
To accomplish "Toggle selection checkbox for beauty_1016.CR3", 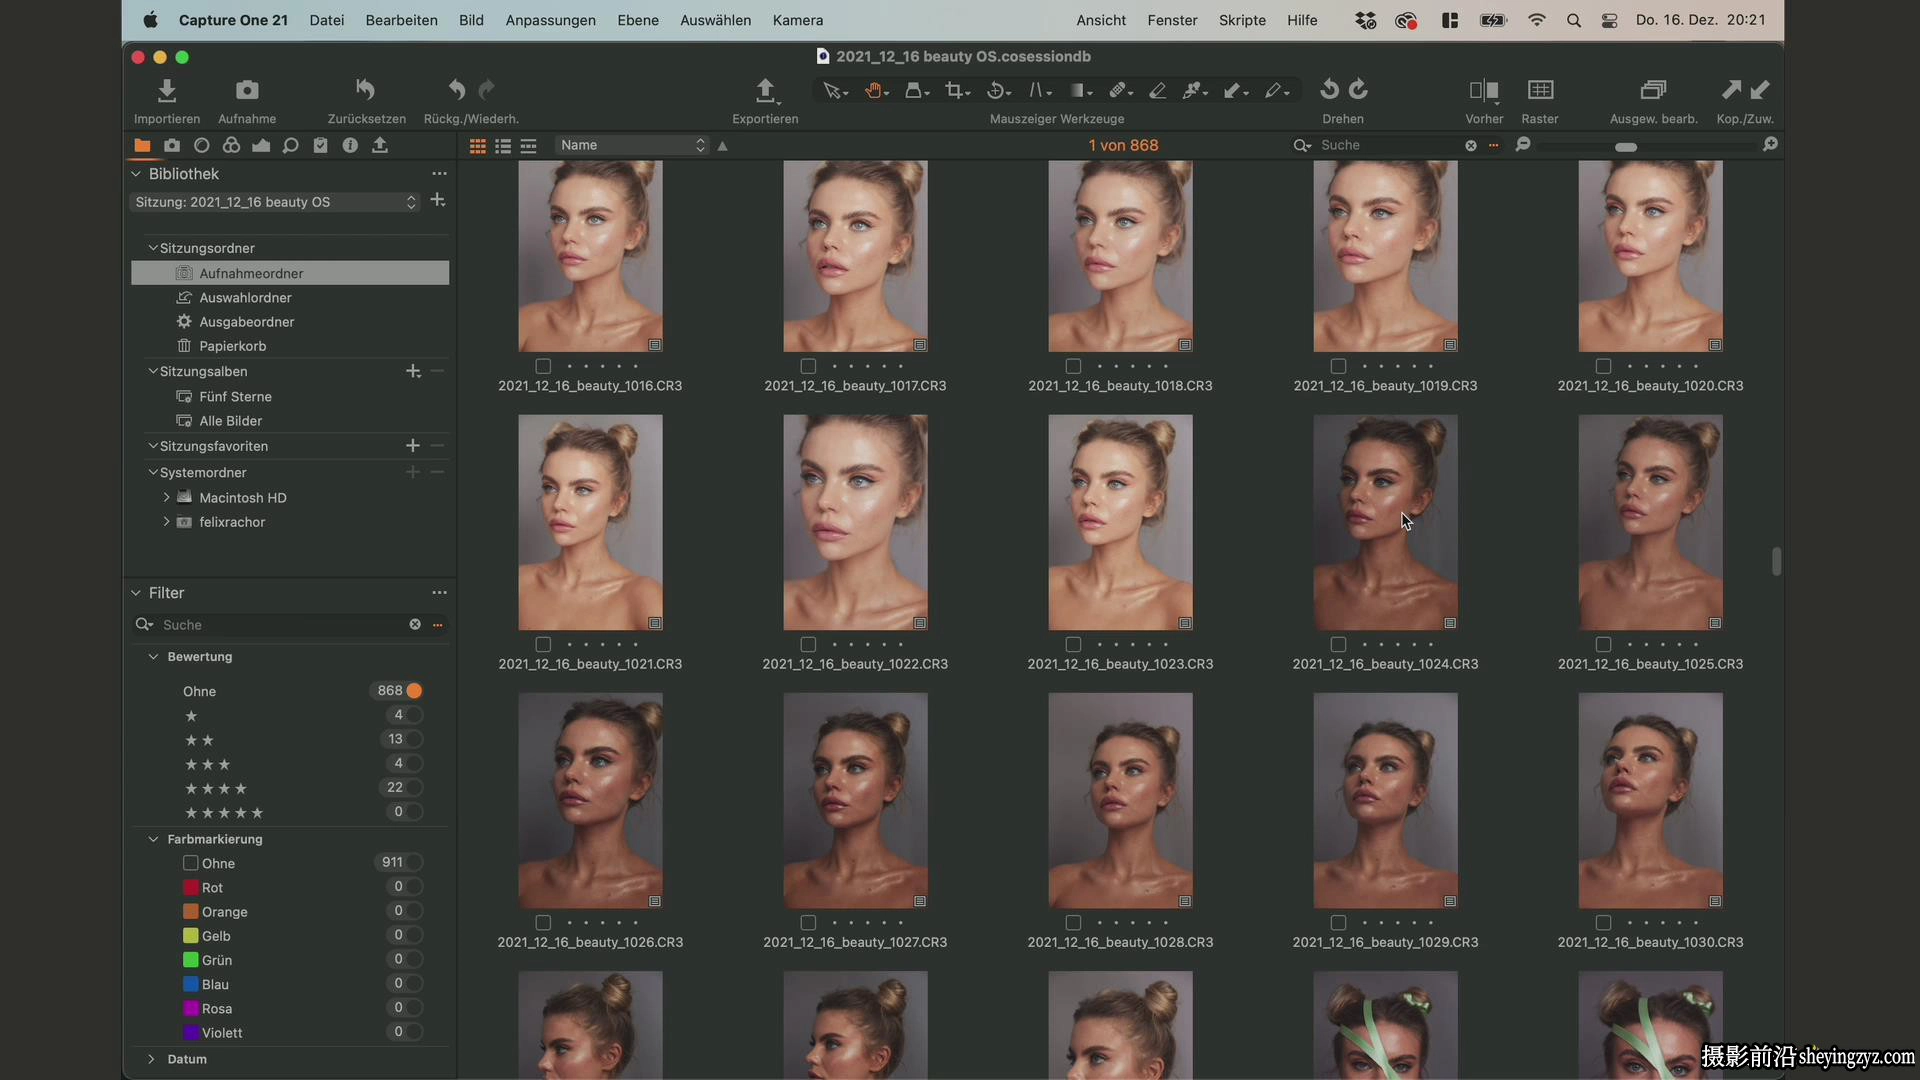I will coord(543,366).
